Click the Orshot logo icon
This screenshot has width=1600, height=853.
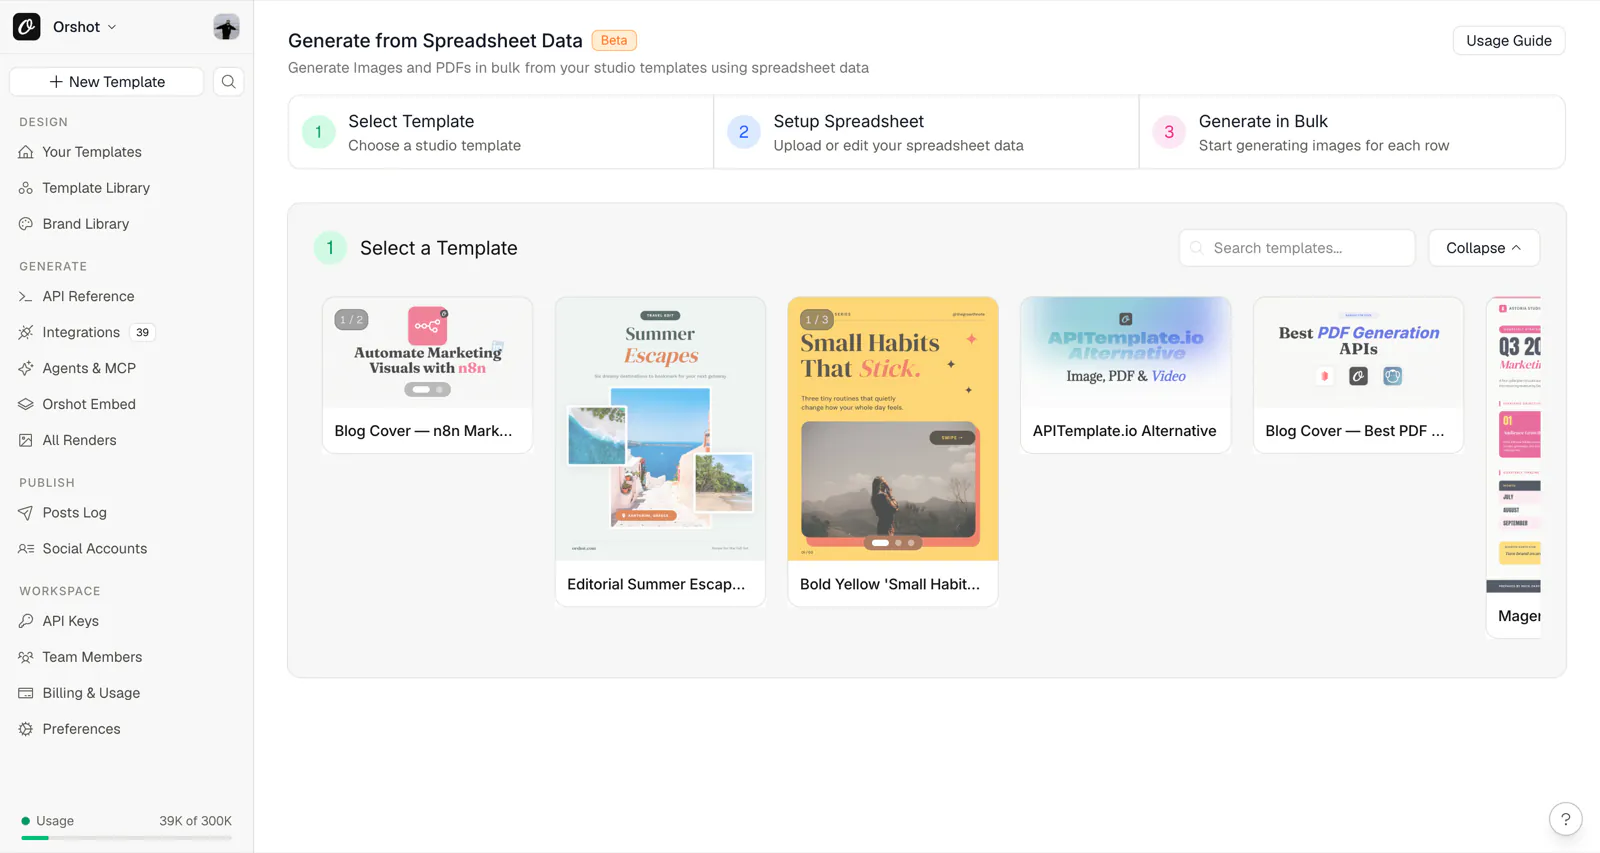(27, 27)
